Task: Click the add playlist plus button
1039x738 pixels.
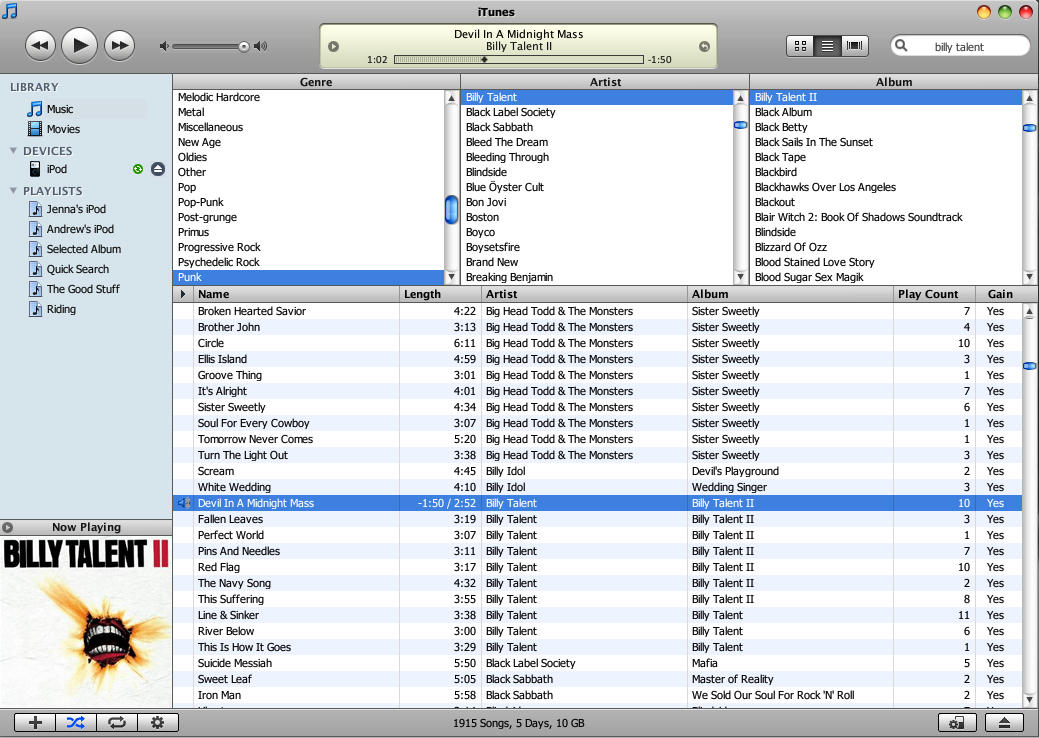Action: 35,723
